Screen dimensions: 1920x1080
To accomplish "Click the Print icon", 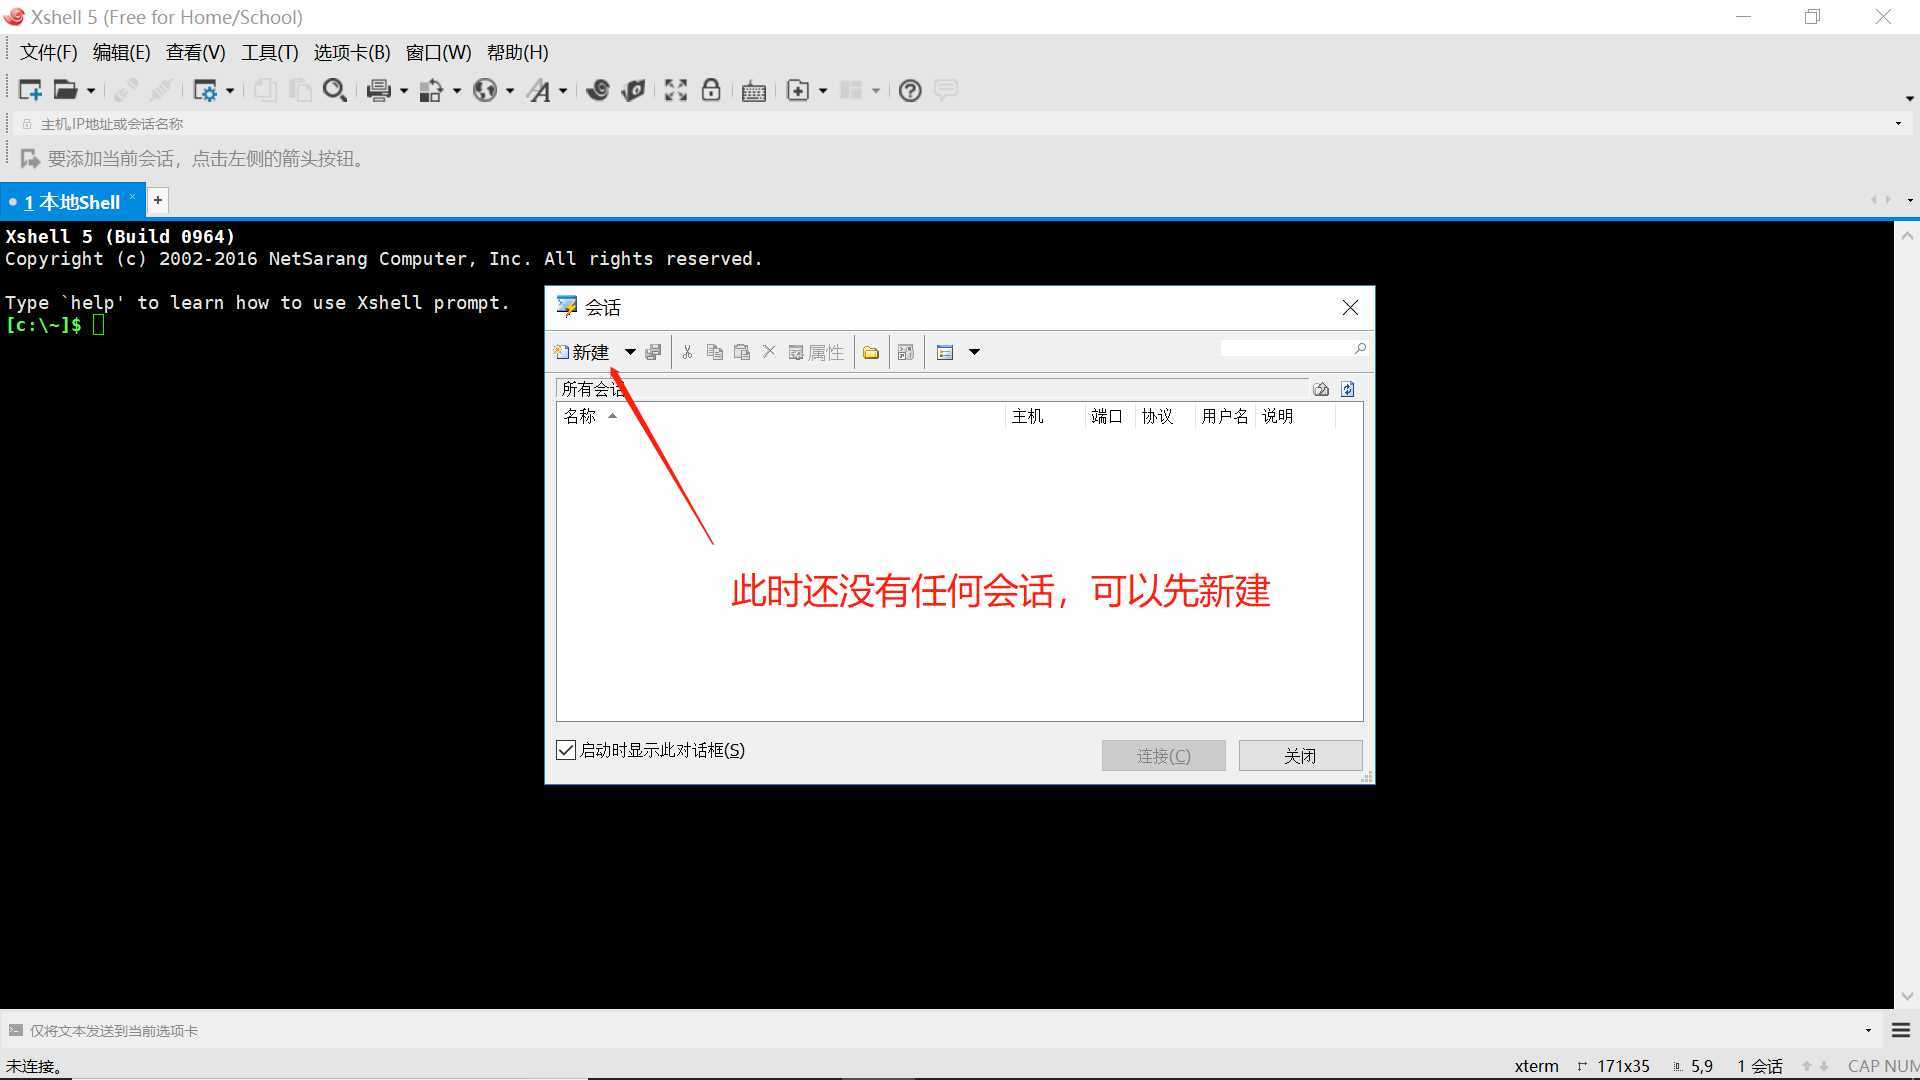I will 378,91.
